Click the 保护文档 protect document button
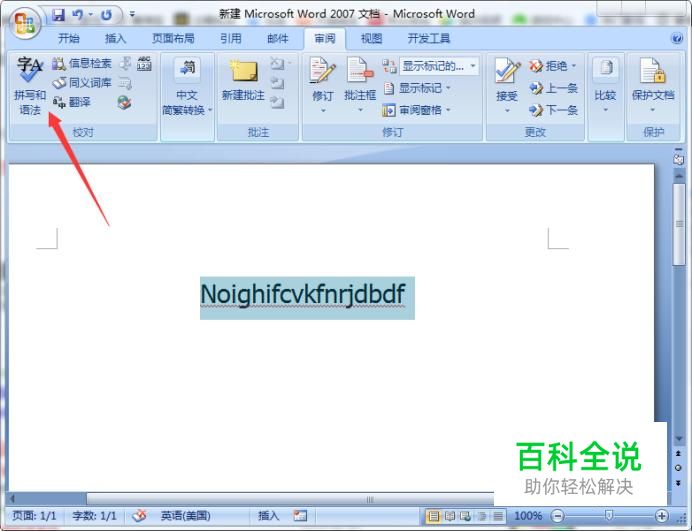 click(653, 85)
